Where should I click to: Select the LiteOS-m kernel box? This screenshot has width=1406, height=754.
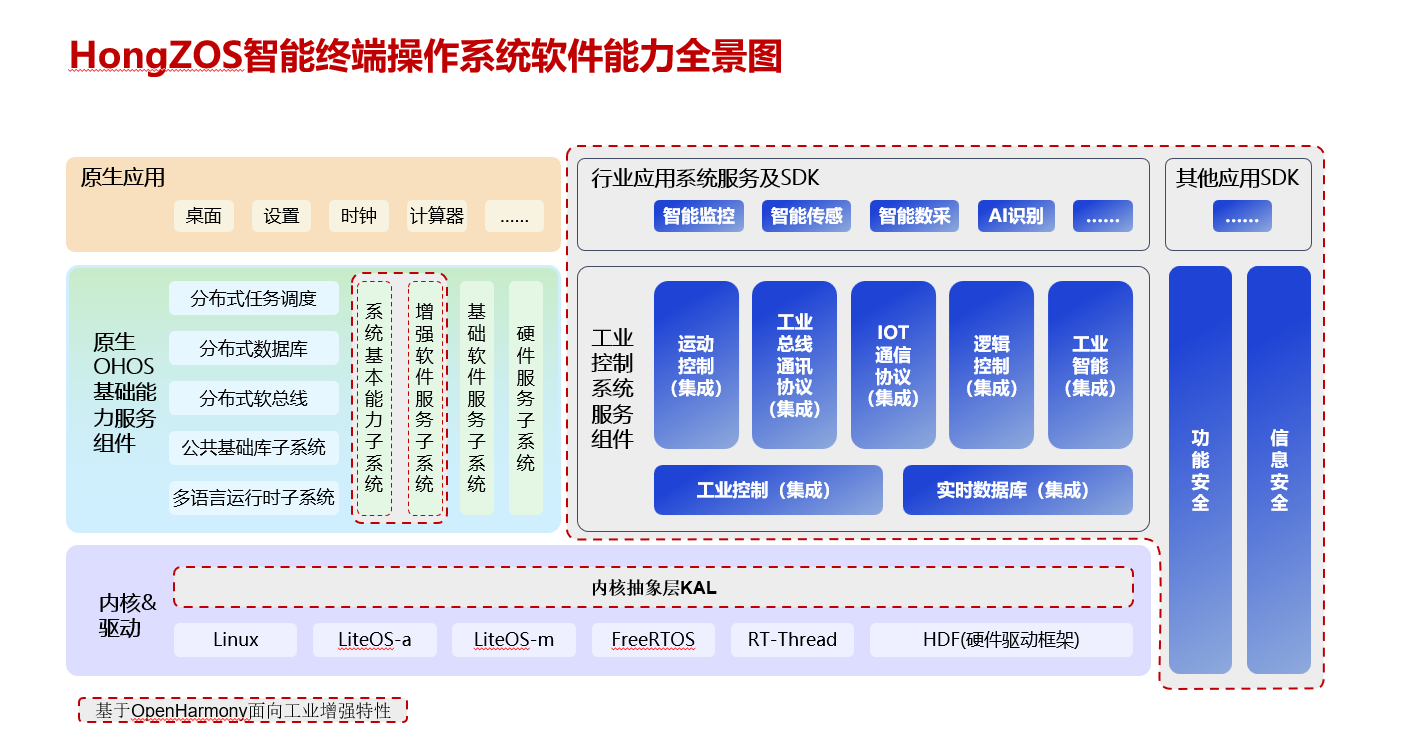tap(514, 640)
